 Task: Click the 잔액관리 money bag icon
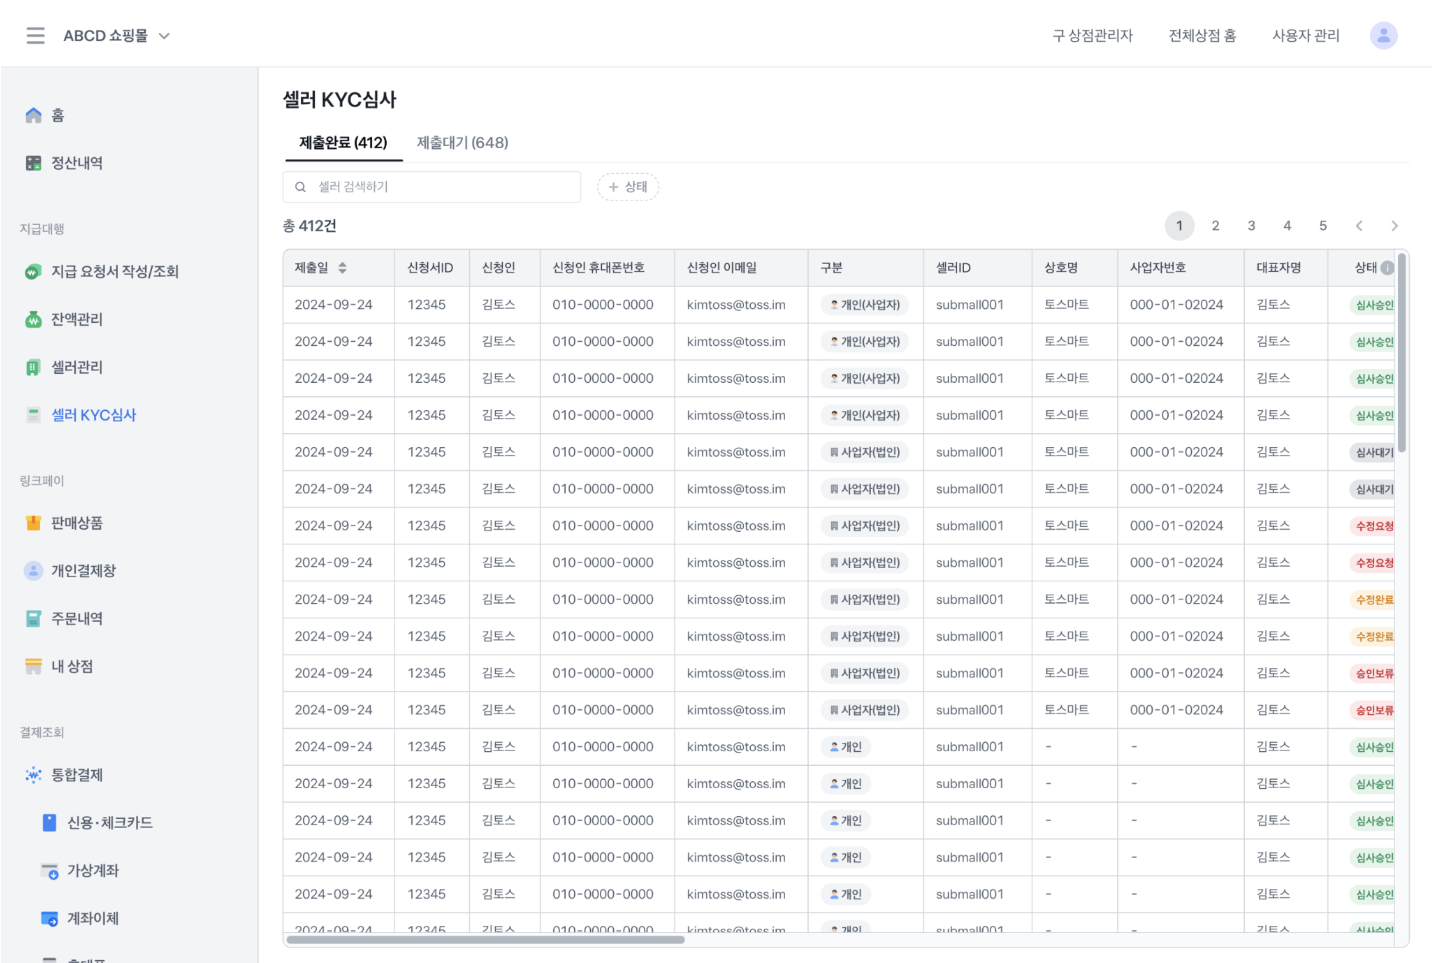[x=34, y=319]
